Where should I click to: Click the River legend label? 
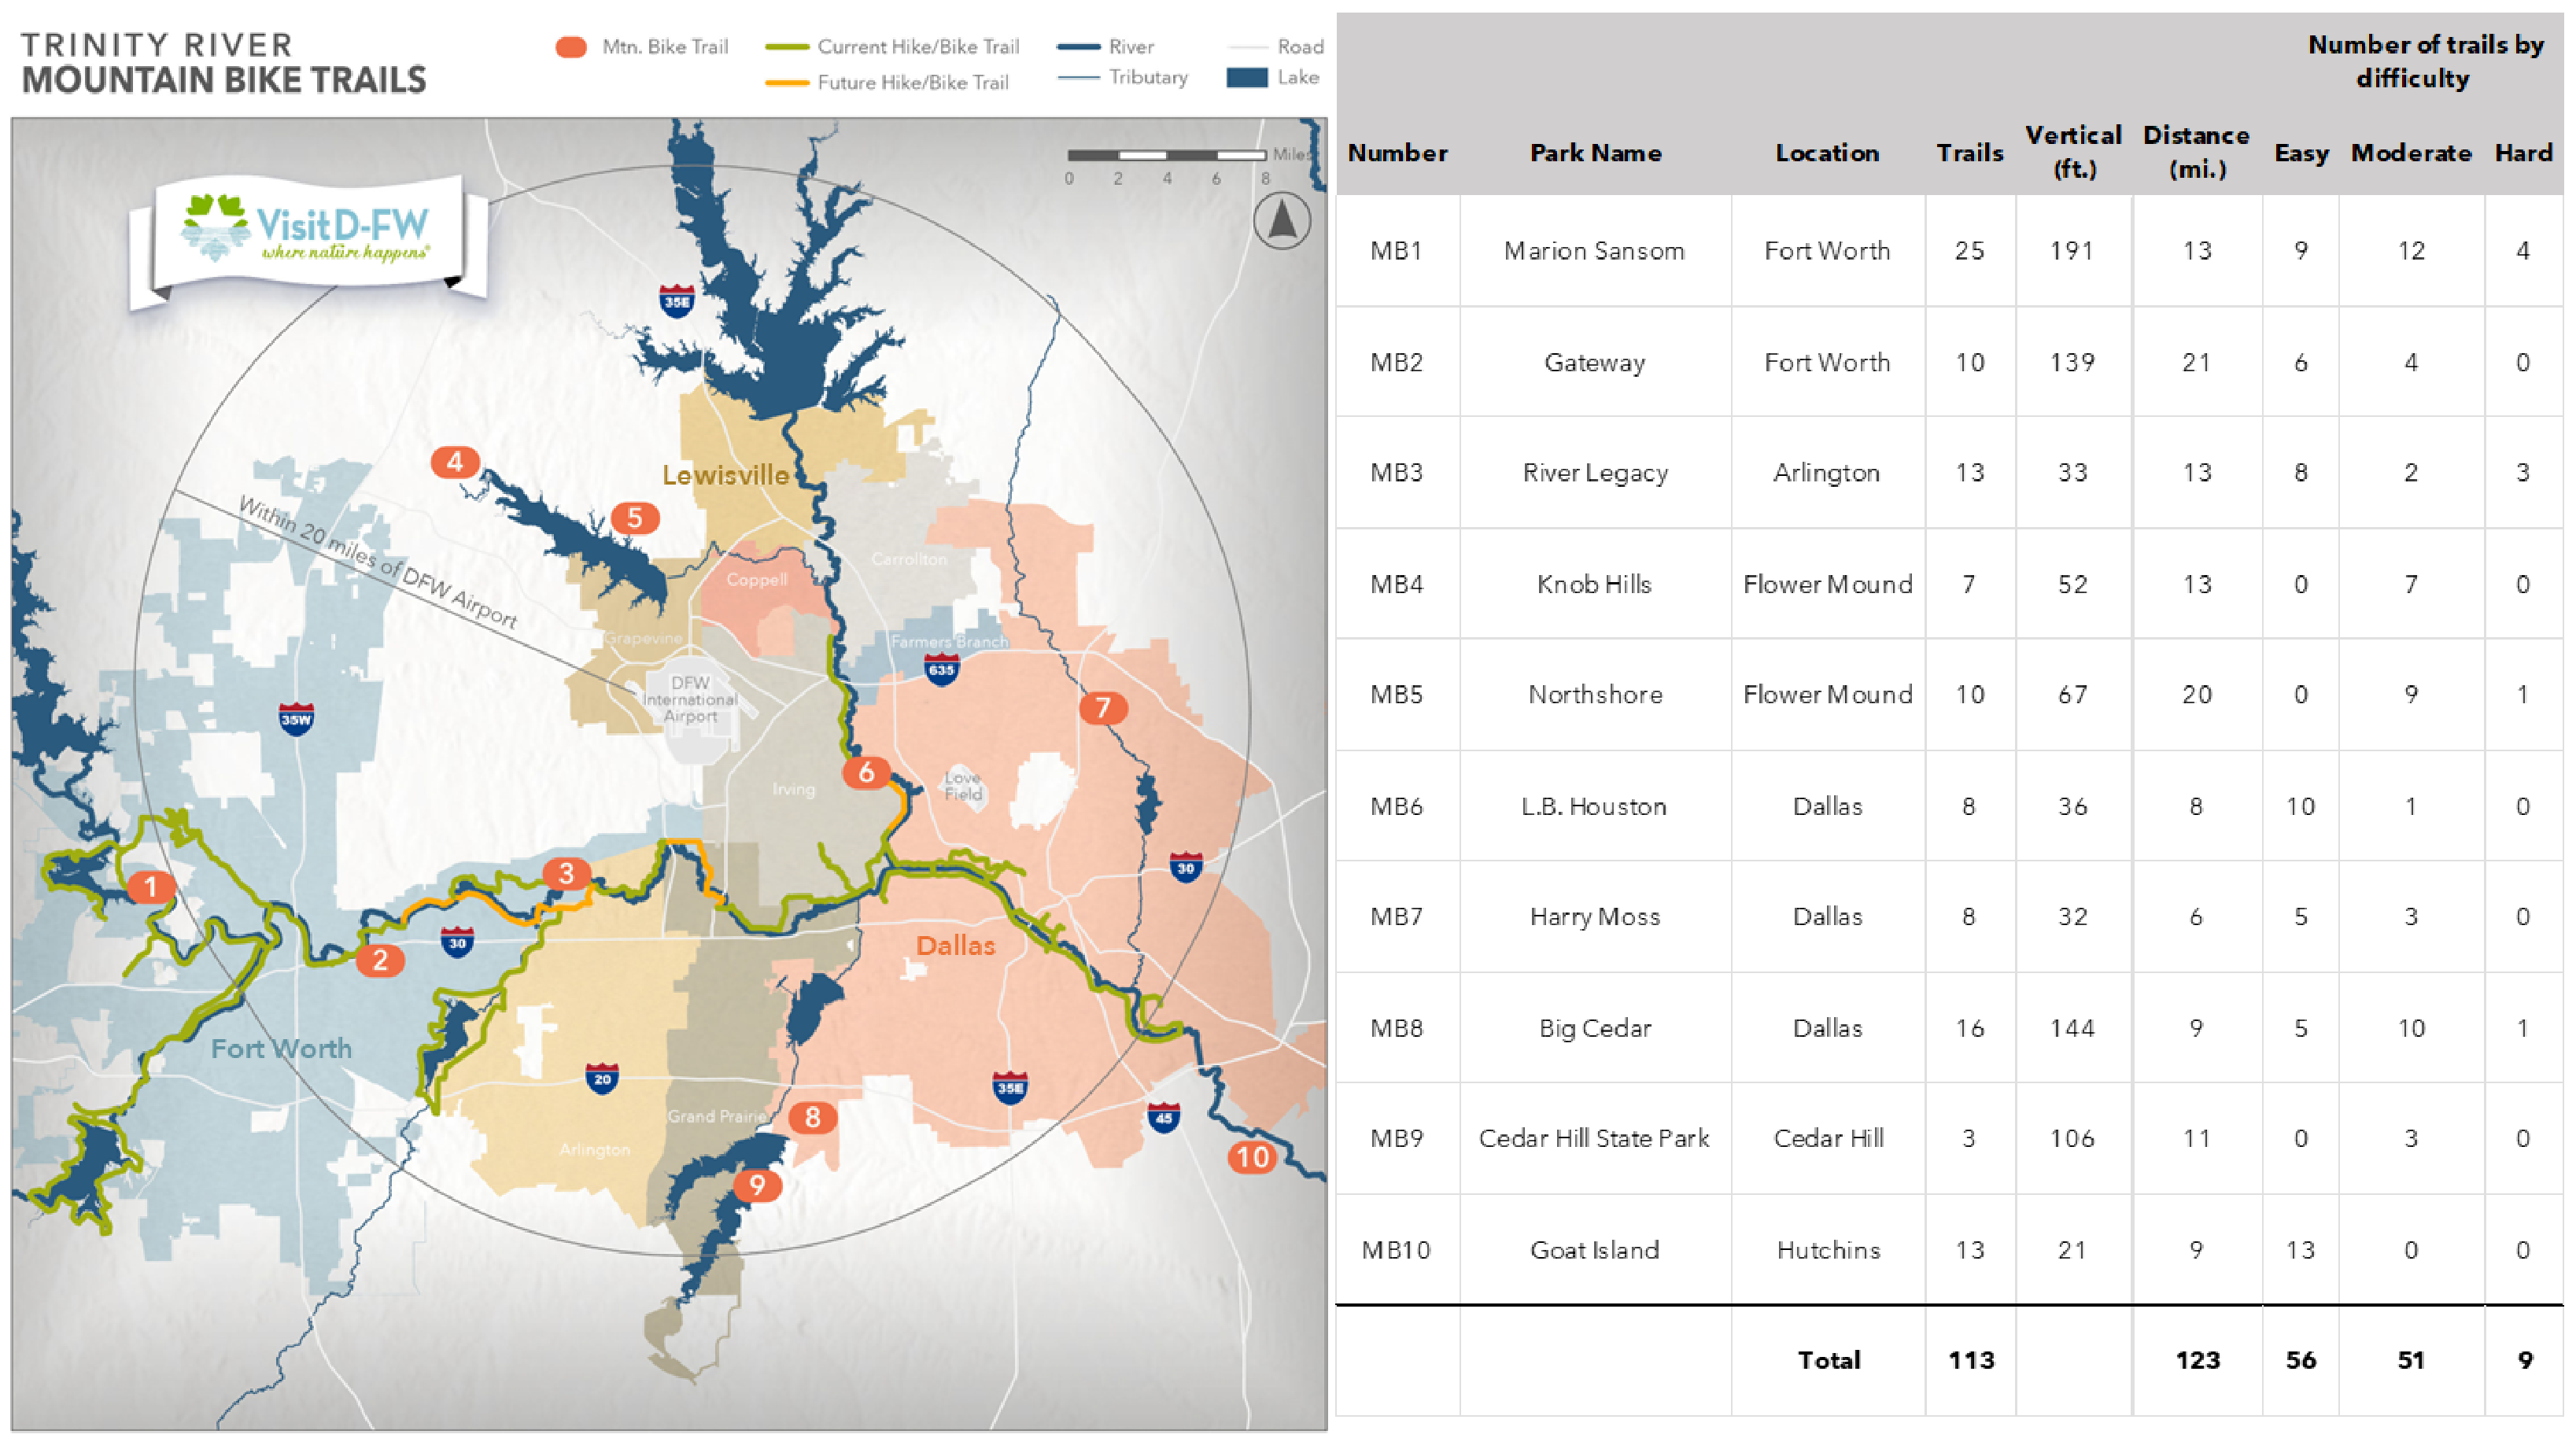tap(1131, 47)
